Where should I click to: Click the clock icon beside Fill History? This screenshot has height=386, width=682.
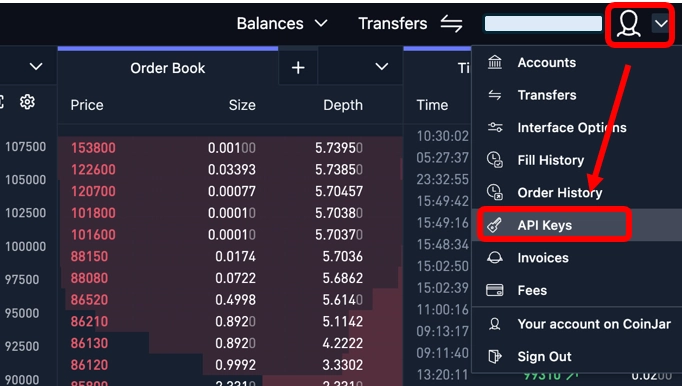tap(495, 160)
